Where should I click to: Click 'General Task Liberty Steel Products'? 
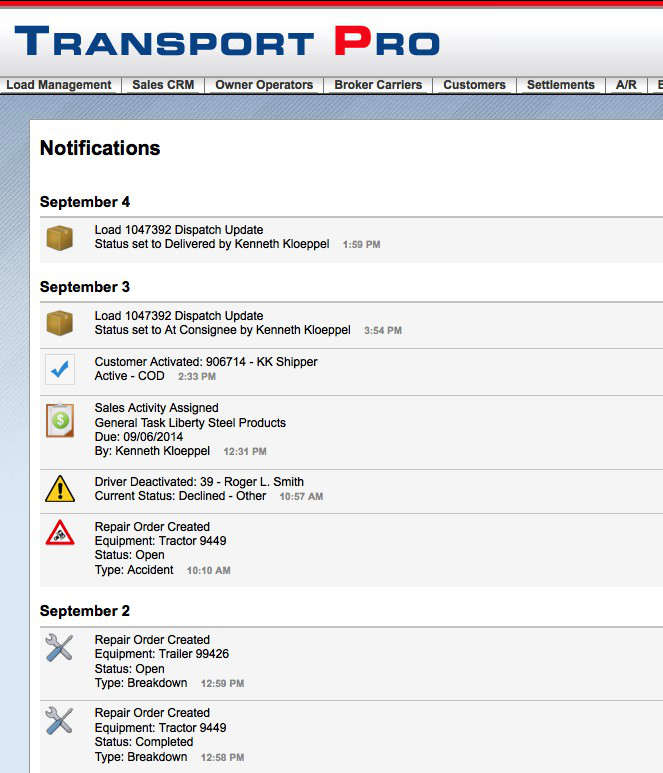pos(190,423)
